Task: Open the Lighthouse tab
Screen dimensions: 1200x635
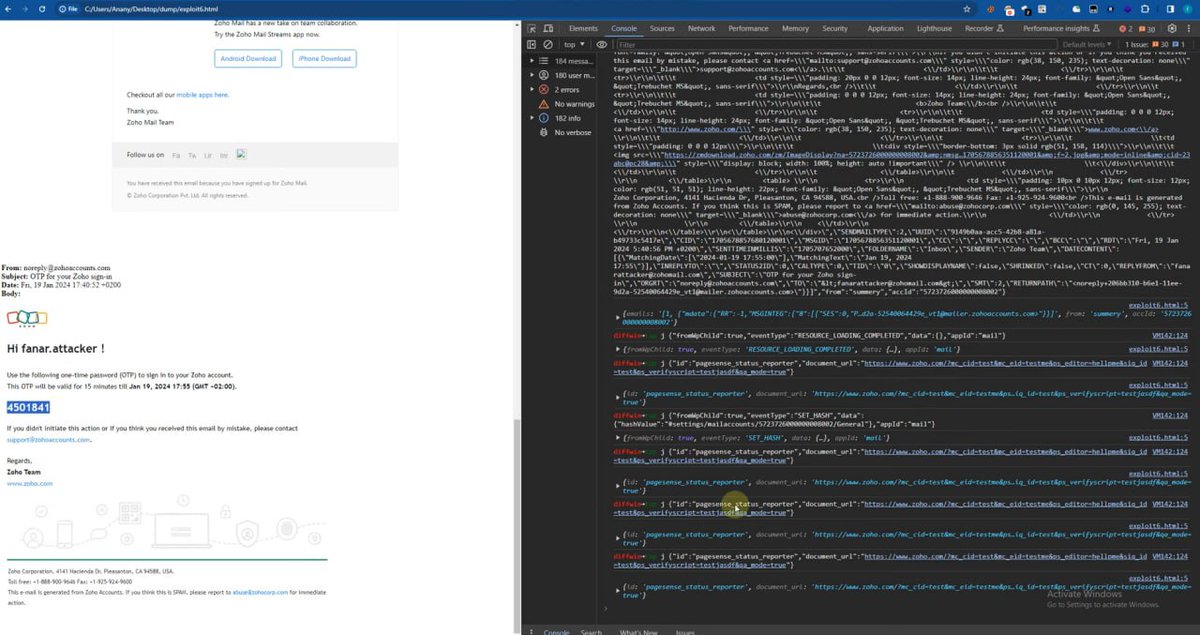Action: coord(934,29)
